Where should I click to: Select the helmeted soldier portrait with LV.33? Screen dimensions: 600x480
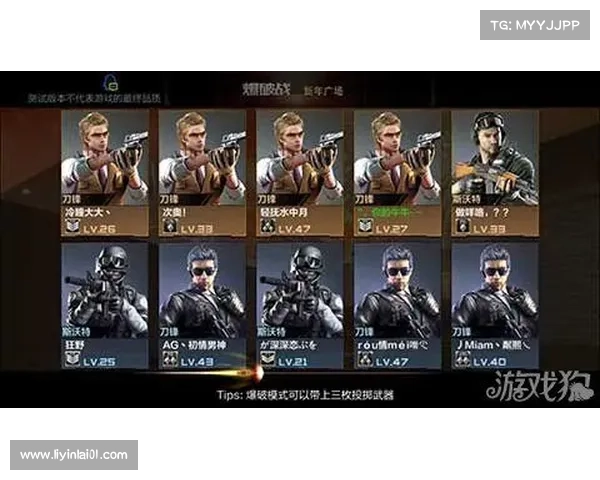[495, 173]
